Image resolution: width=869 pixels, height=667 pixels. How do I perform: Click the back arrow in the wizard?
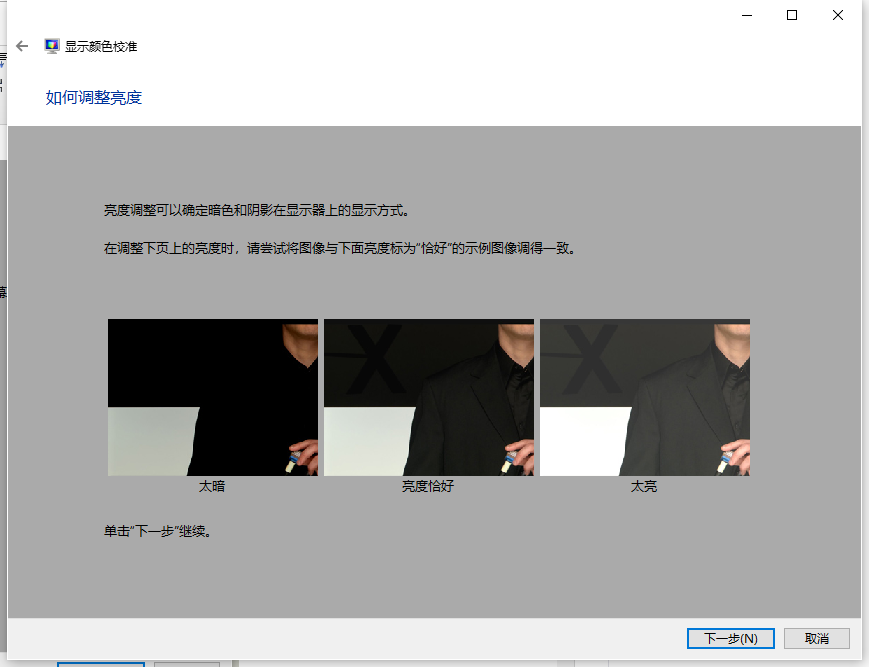(20, 45)
